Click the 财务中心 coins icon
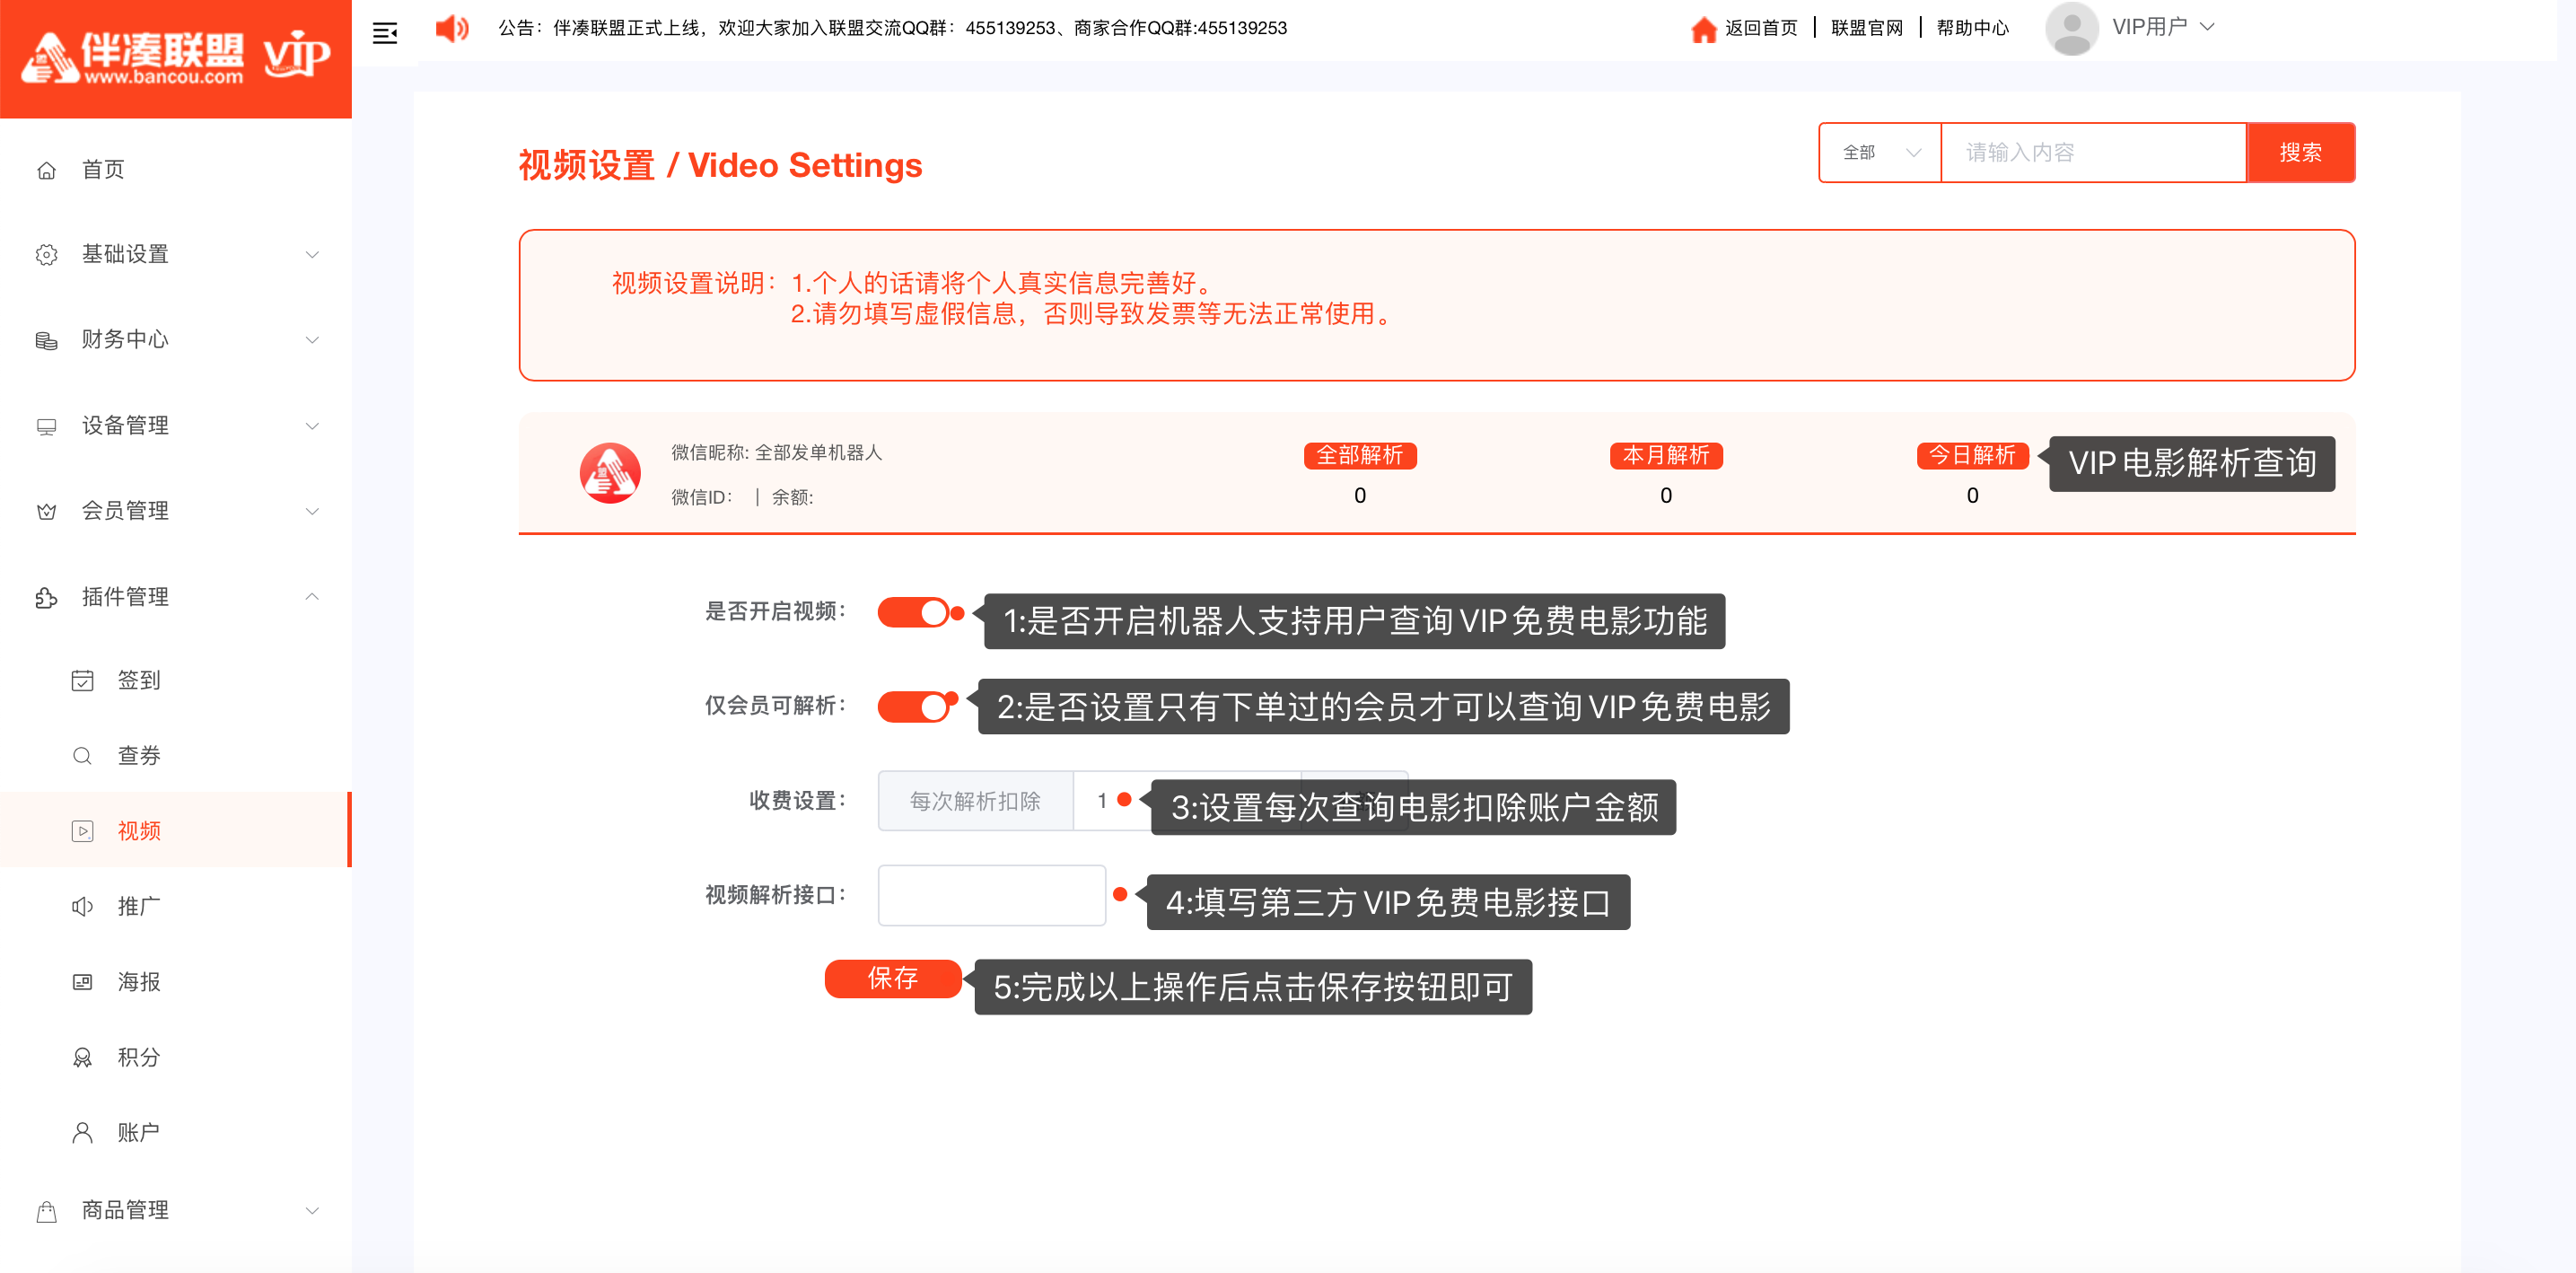Viewport: 2576px width, 1273px height. [46, 340]
